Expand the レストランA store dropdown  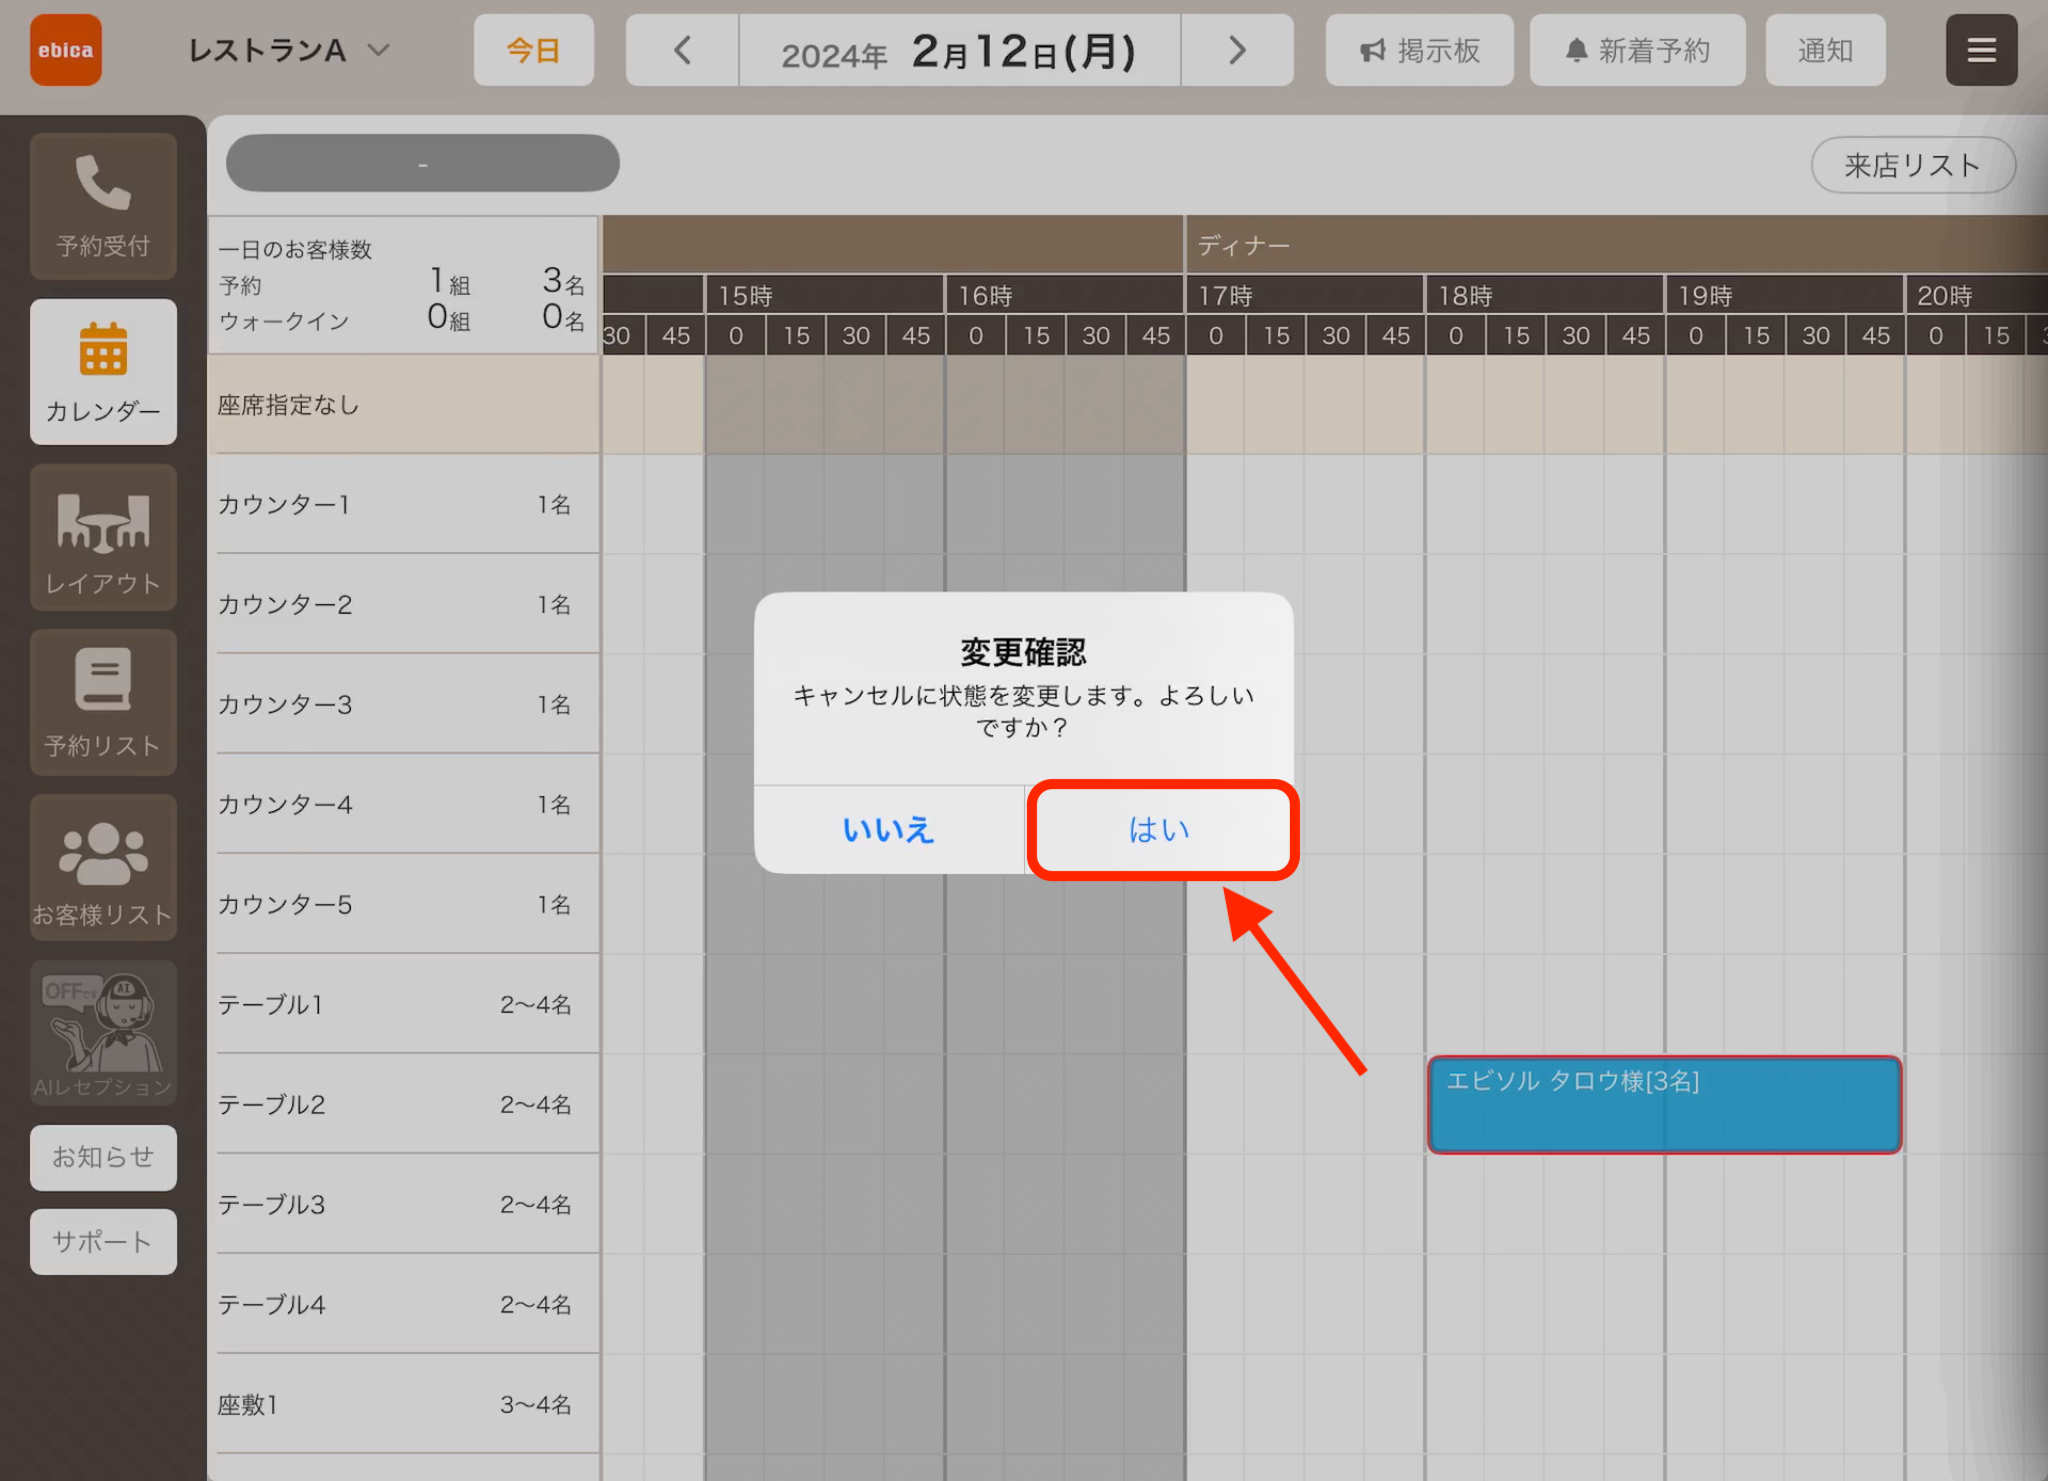(288, 50)
